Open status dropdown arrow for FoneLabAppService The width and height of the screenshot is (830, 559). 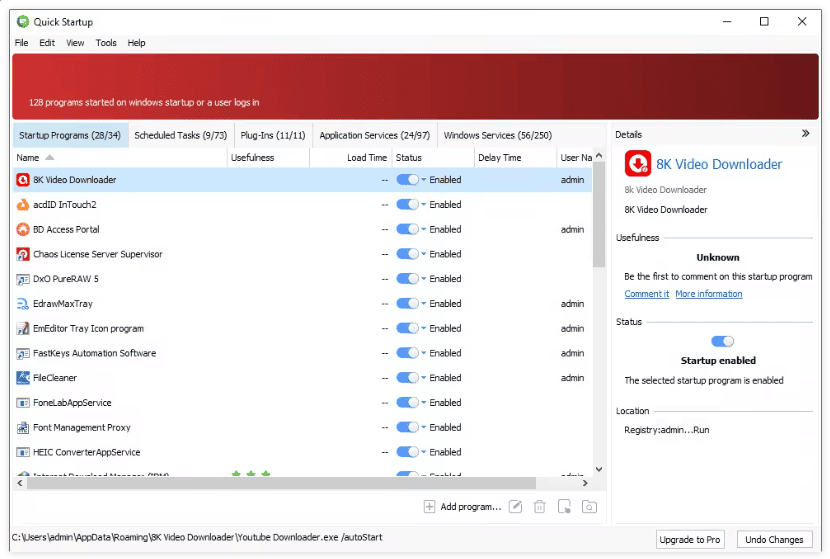(423, 403)
